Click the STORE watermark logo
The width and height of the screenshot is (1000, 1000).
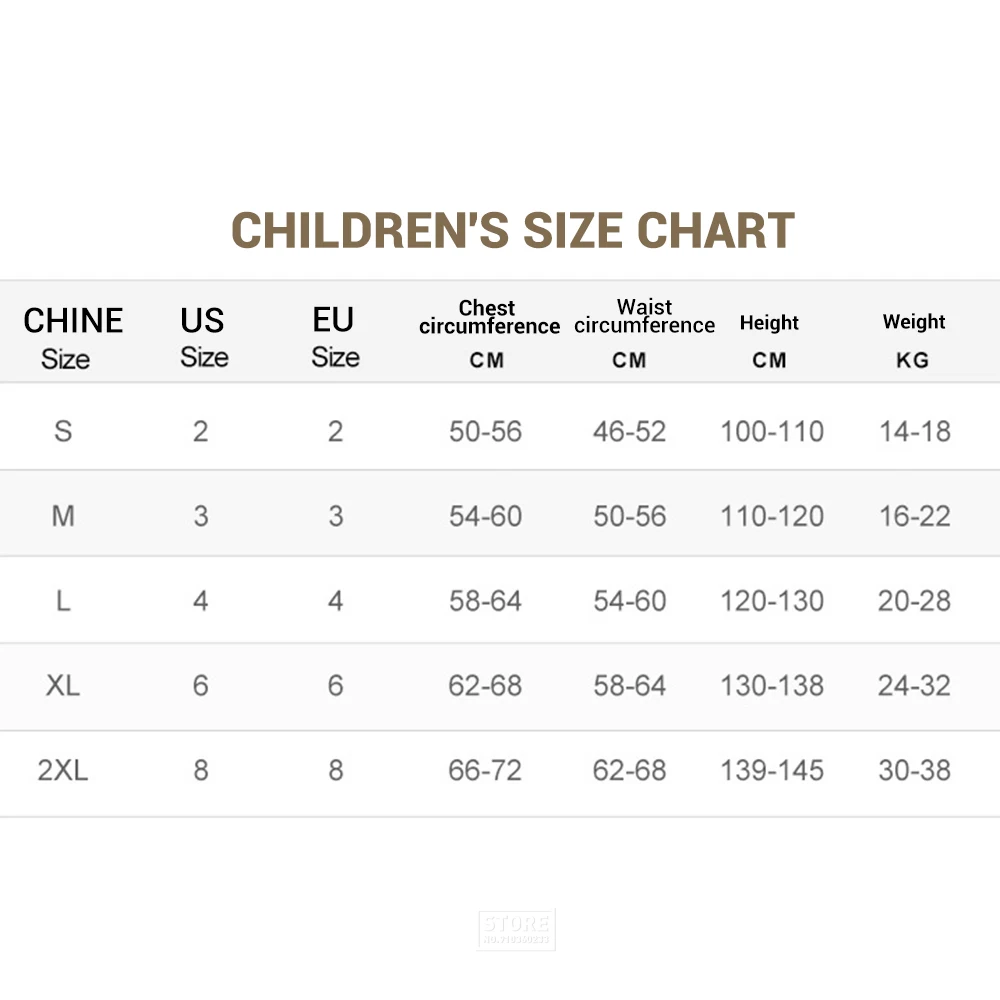(516, 929)
